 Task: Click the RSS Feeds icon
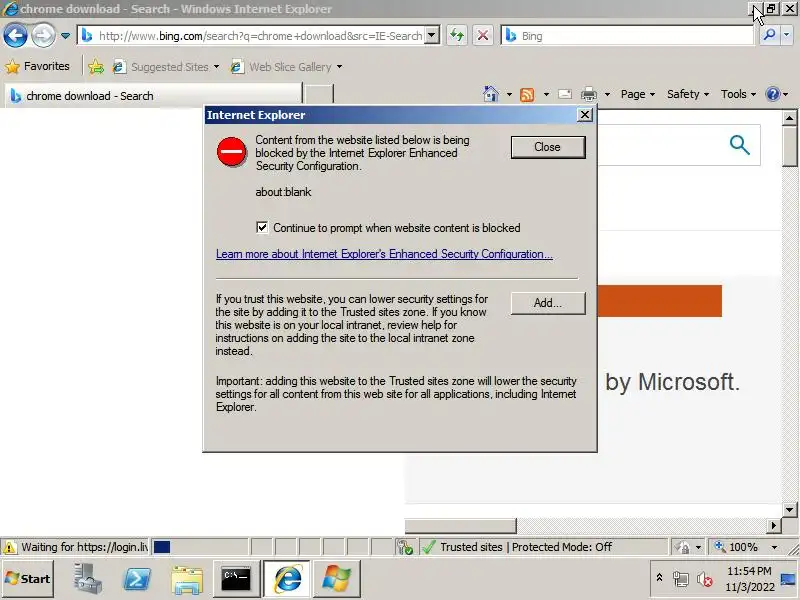(527, 94)
